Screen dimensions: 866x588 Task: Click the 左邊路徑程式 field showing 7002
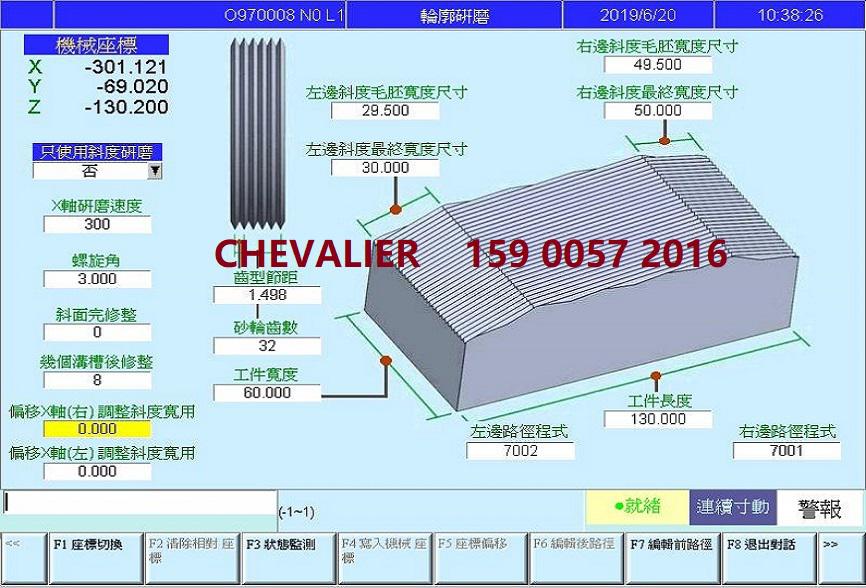[x=519, y=451]
